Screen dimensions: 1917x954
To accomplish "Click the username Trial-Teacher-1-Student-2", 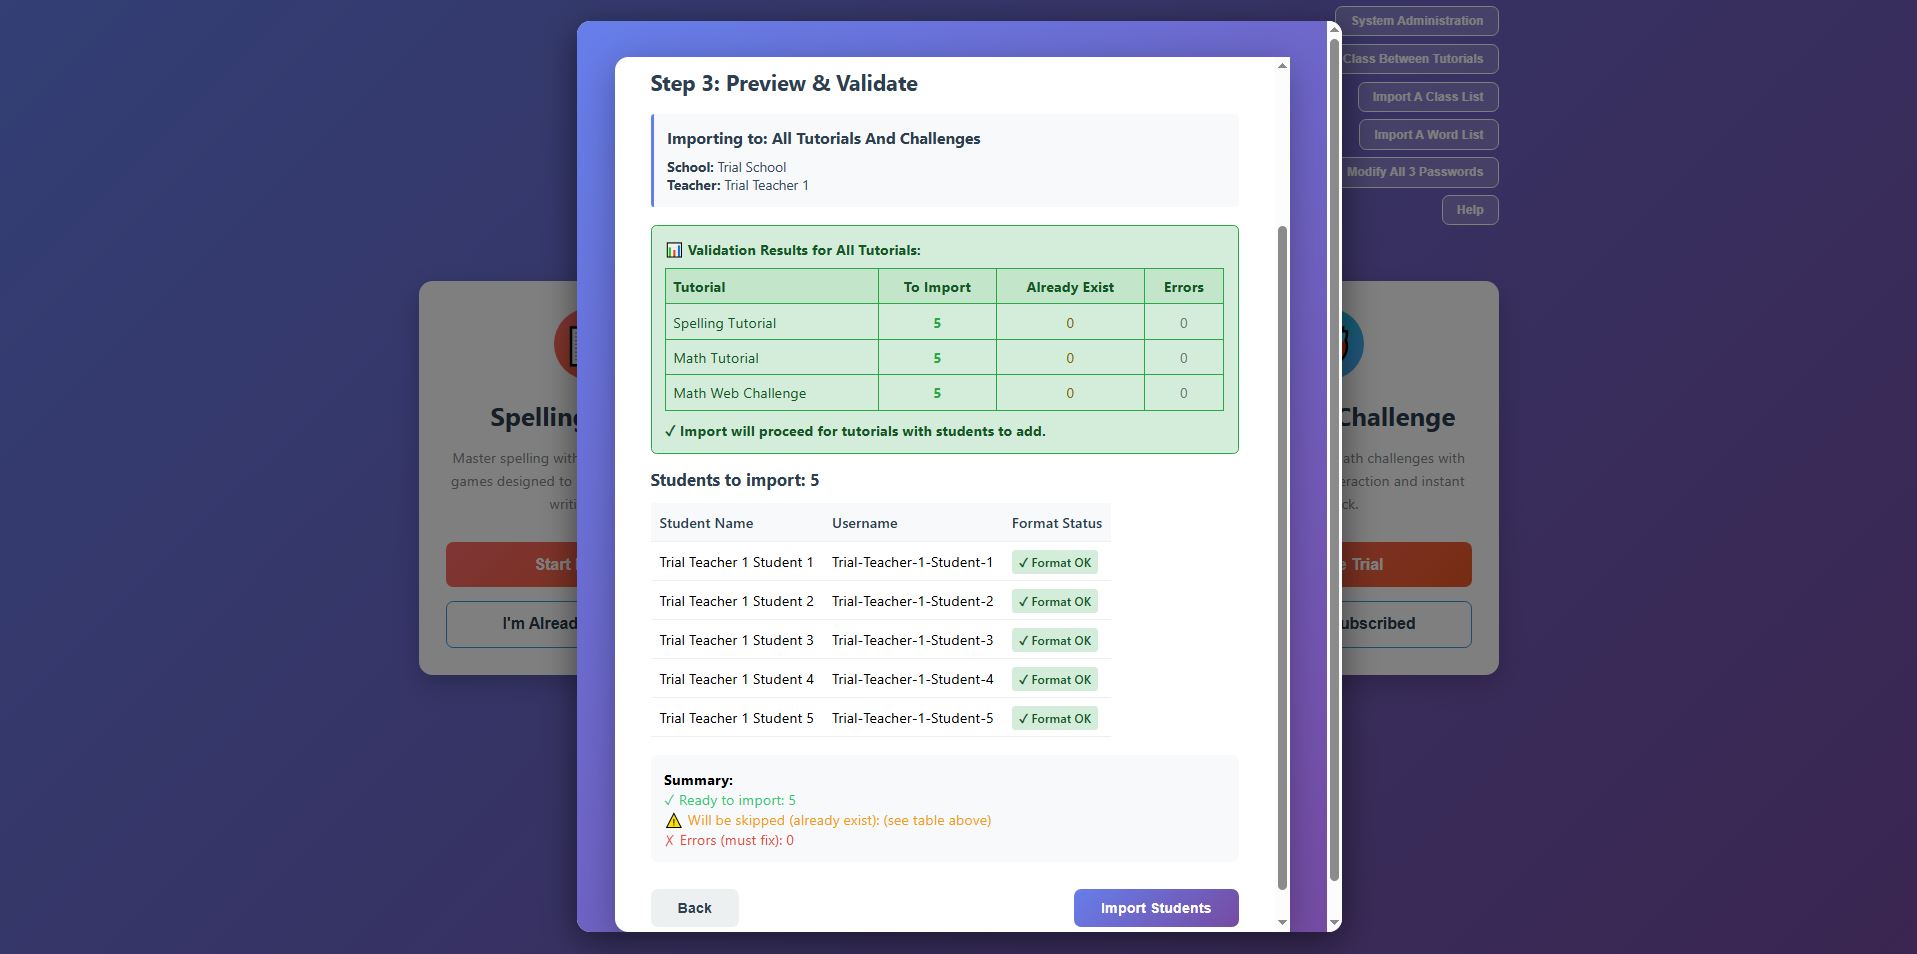I will pyautogui.click(x=911, y=601).
